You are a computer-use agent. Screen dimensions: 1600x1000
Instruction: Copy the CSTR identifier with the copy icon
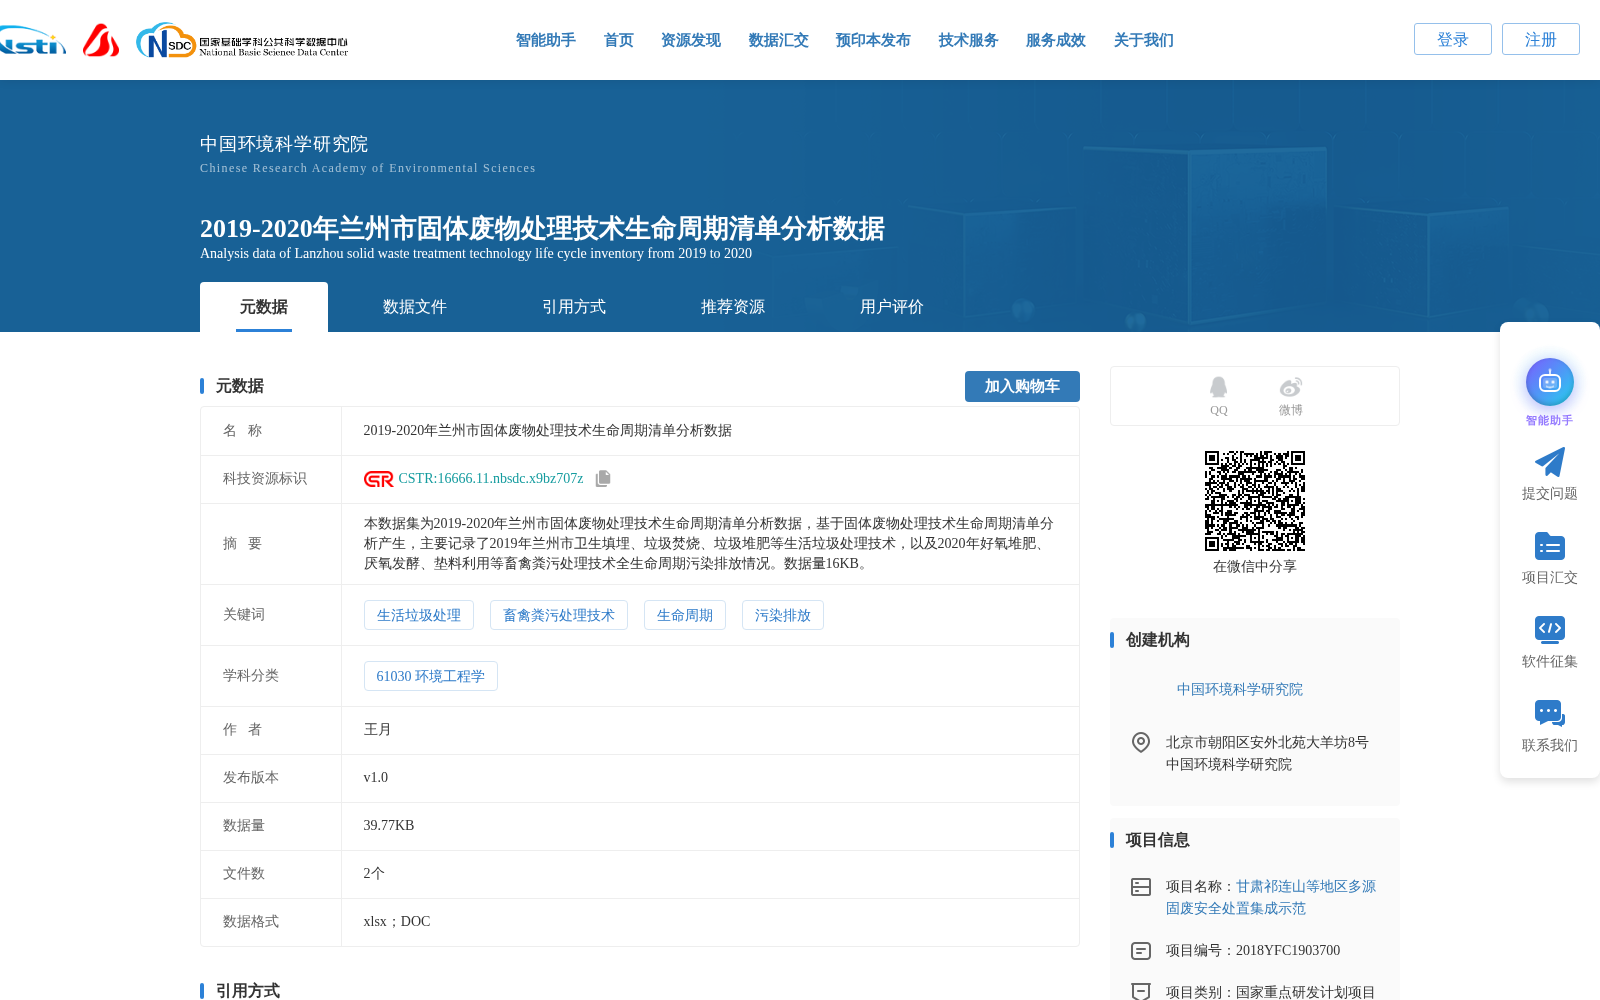point(603,479)
